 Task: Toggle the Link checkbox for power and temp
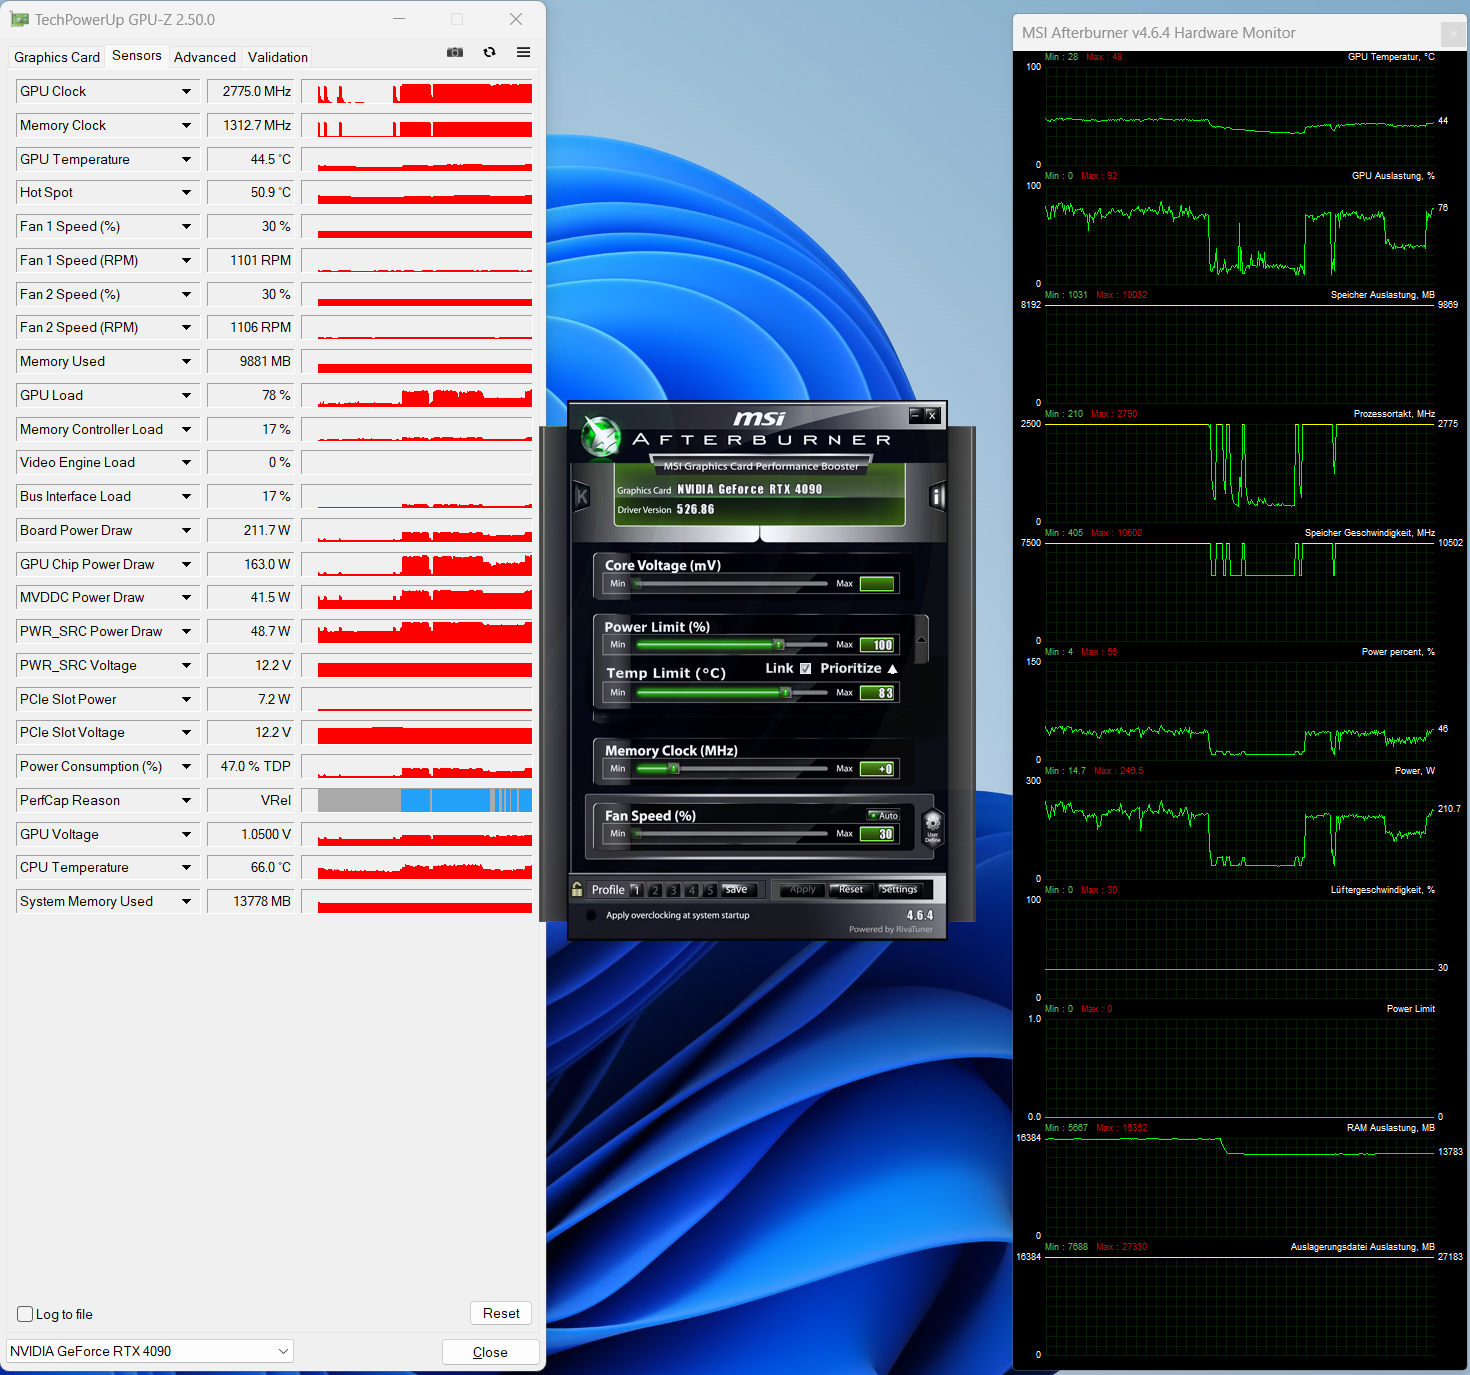tap(805, 669)
